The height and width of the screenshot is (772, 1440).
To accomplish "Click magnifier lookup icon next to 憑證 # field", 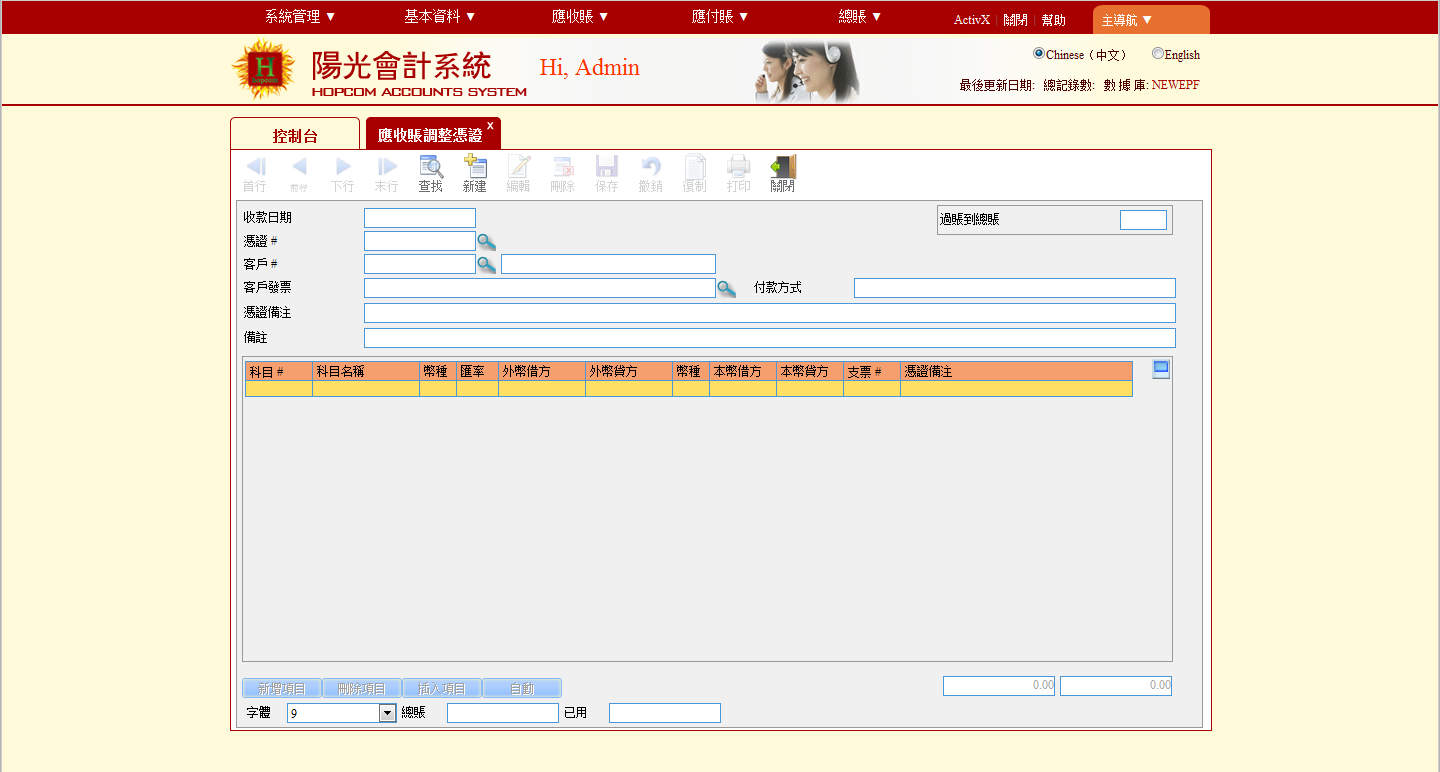I will (486, 241).
